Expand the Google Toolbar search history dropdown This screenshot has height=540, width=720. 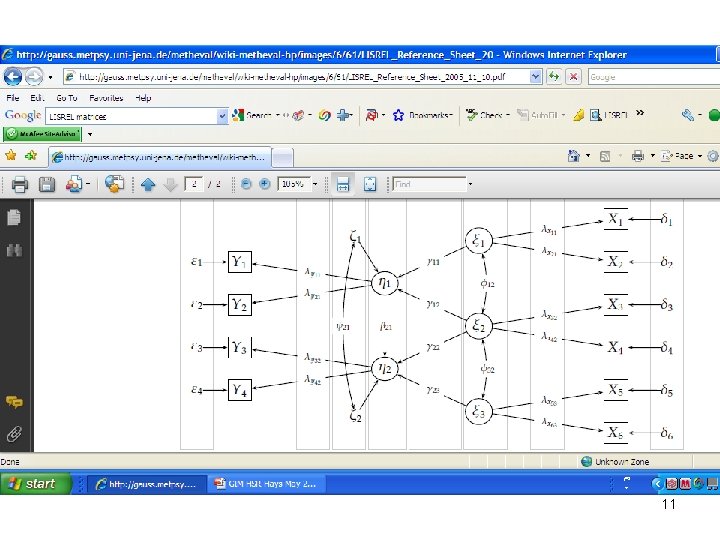click(222, 116)
